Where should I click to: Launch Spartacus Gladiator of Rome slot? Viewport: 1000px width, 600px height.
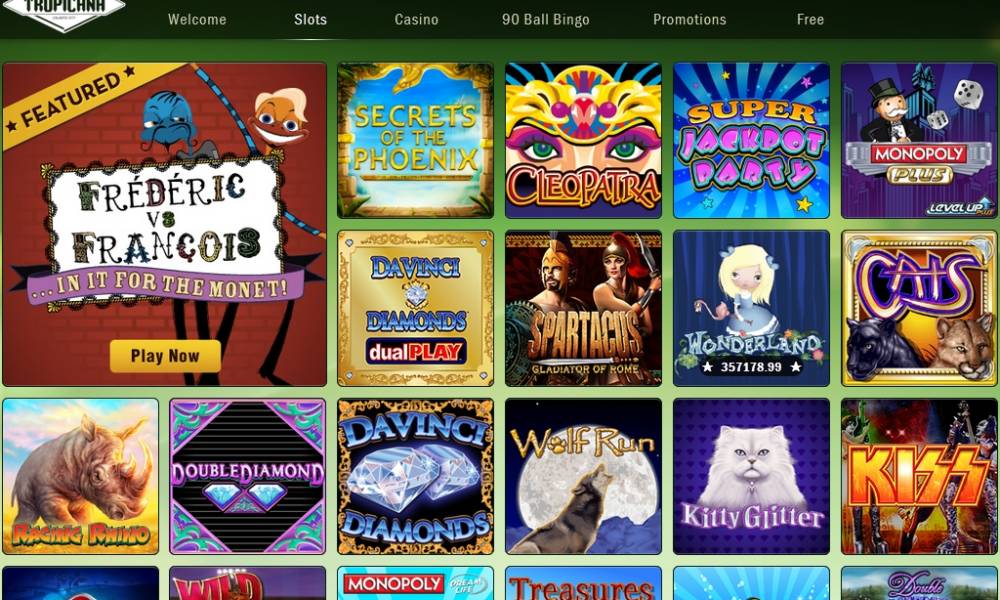pyautogui.click(x=583, y=309)
